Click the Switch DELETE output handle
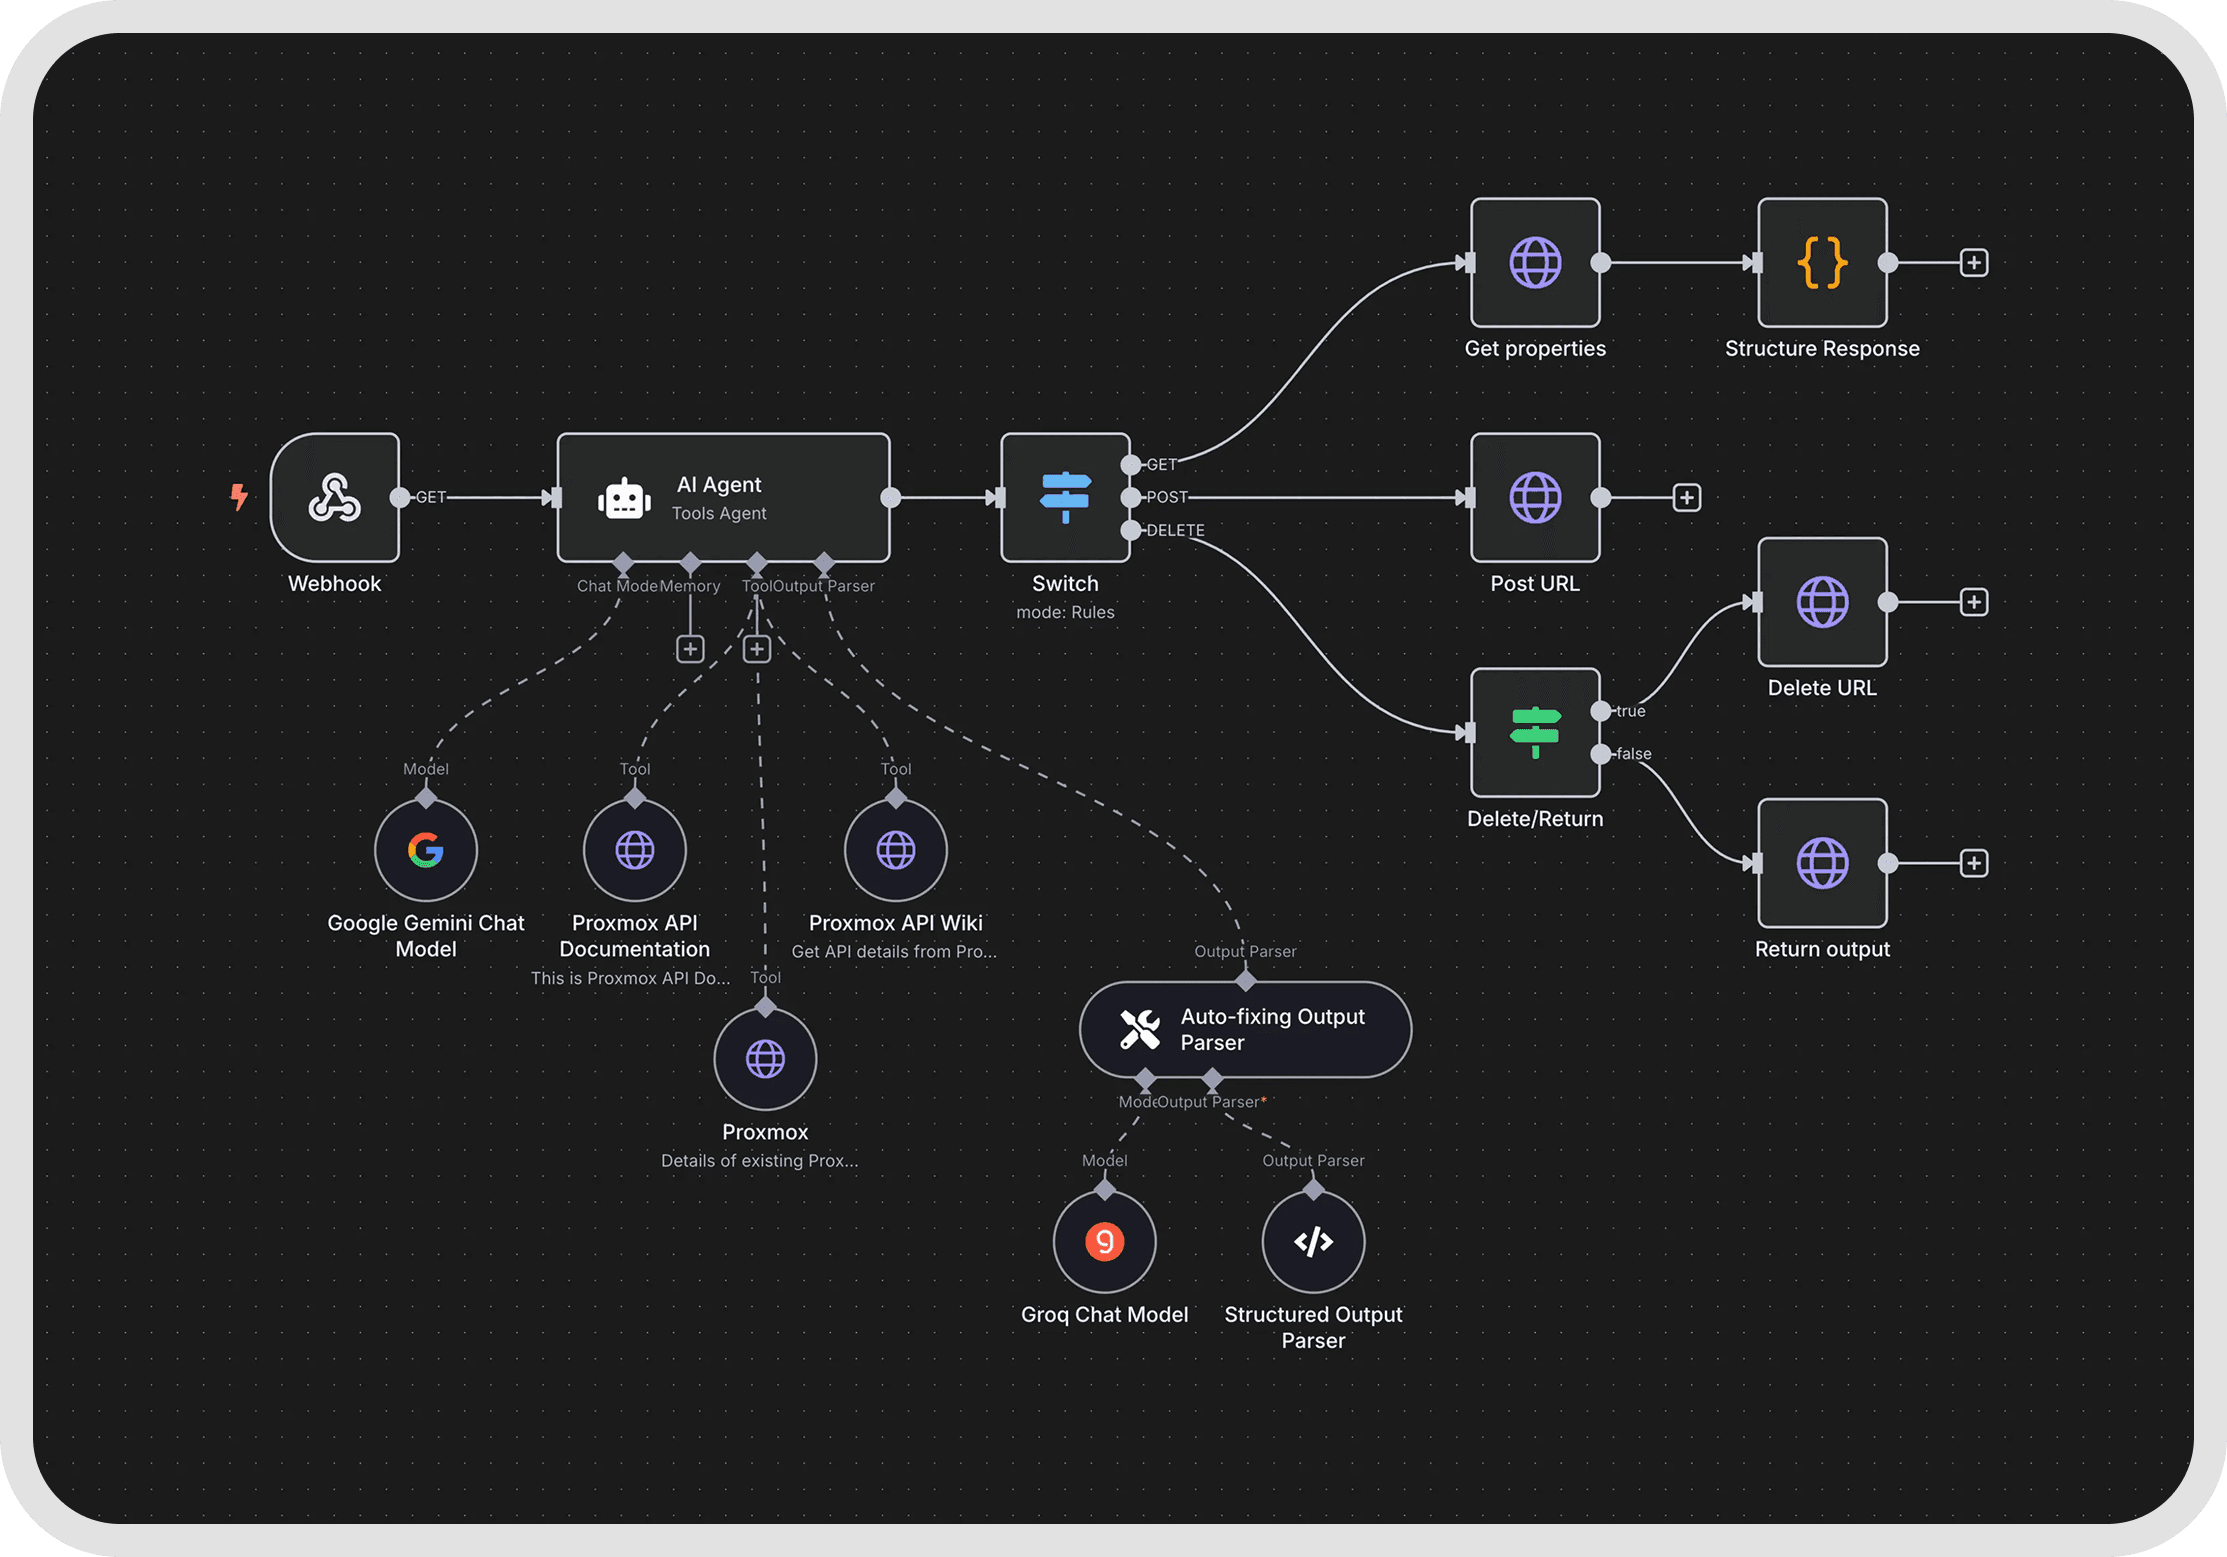2227x1557 pixels. pyautogui.click(x=1131, y=530)
